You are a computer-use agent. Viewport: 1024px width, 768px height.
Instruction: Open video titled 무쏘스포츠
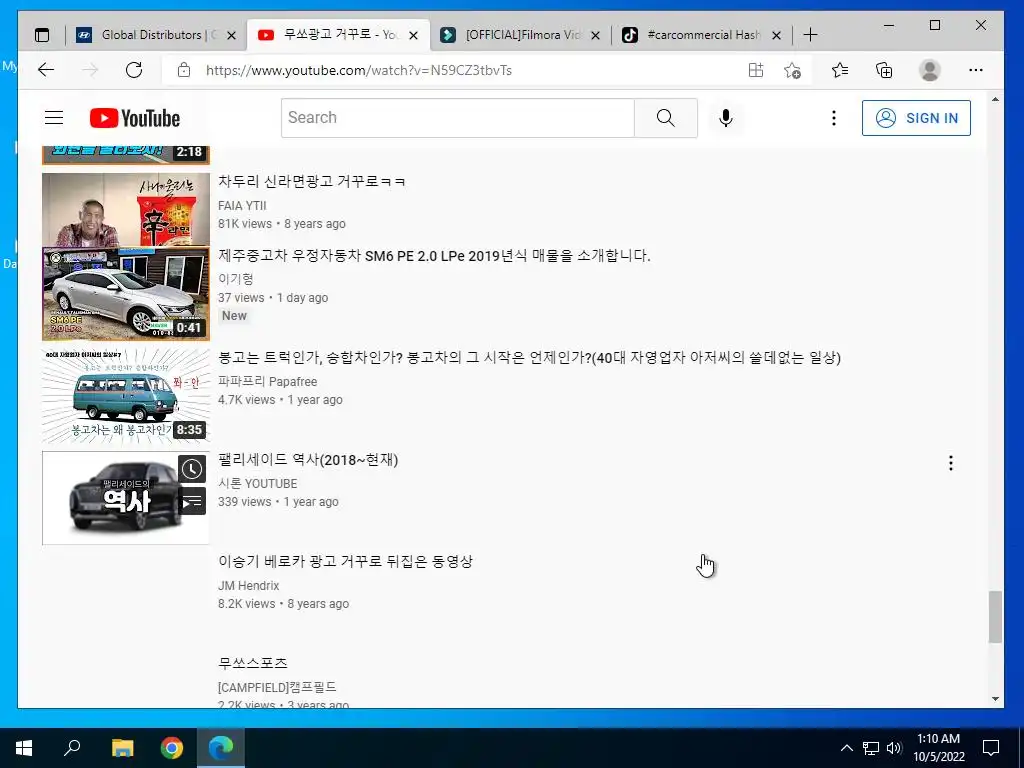point(253,664)
